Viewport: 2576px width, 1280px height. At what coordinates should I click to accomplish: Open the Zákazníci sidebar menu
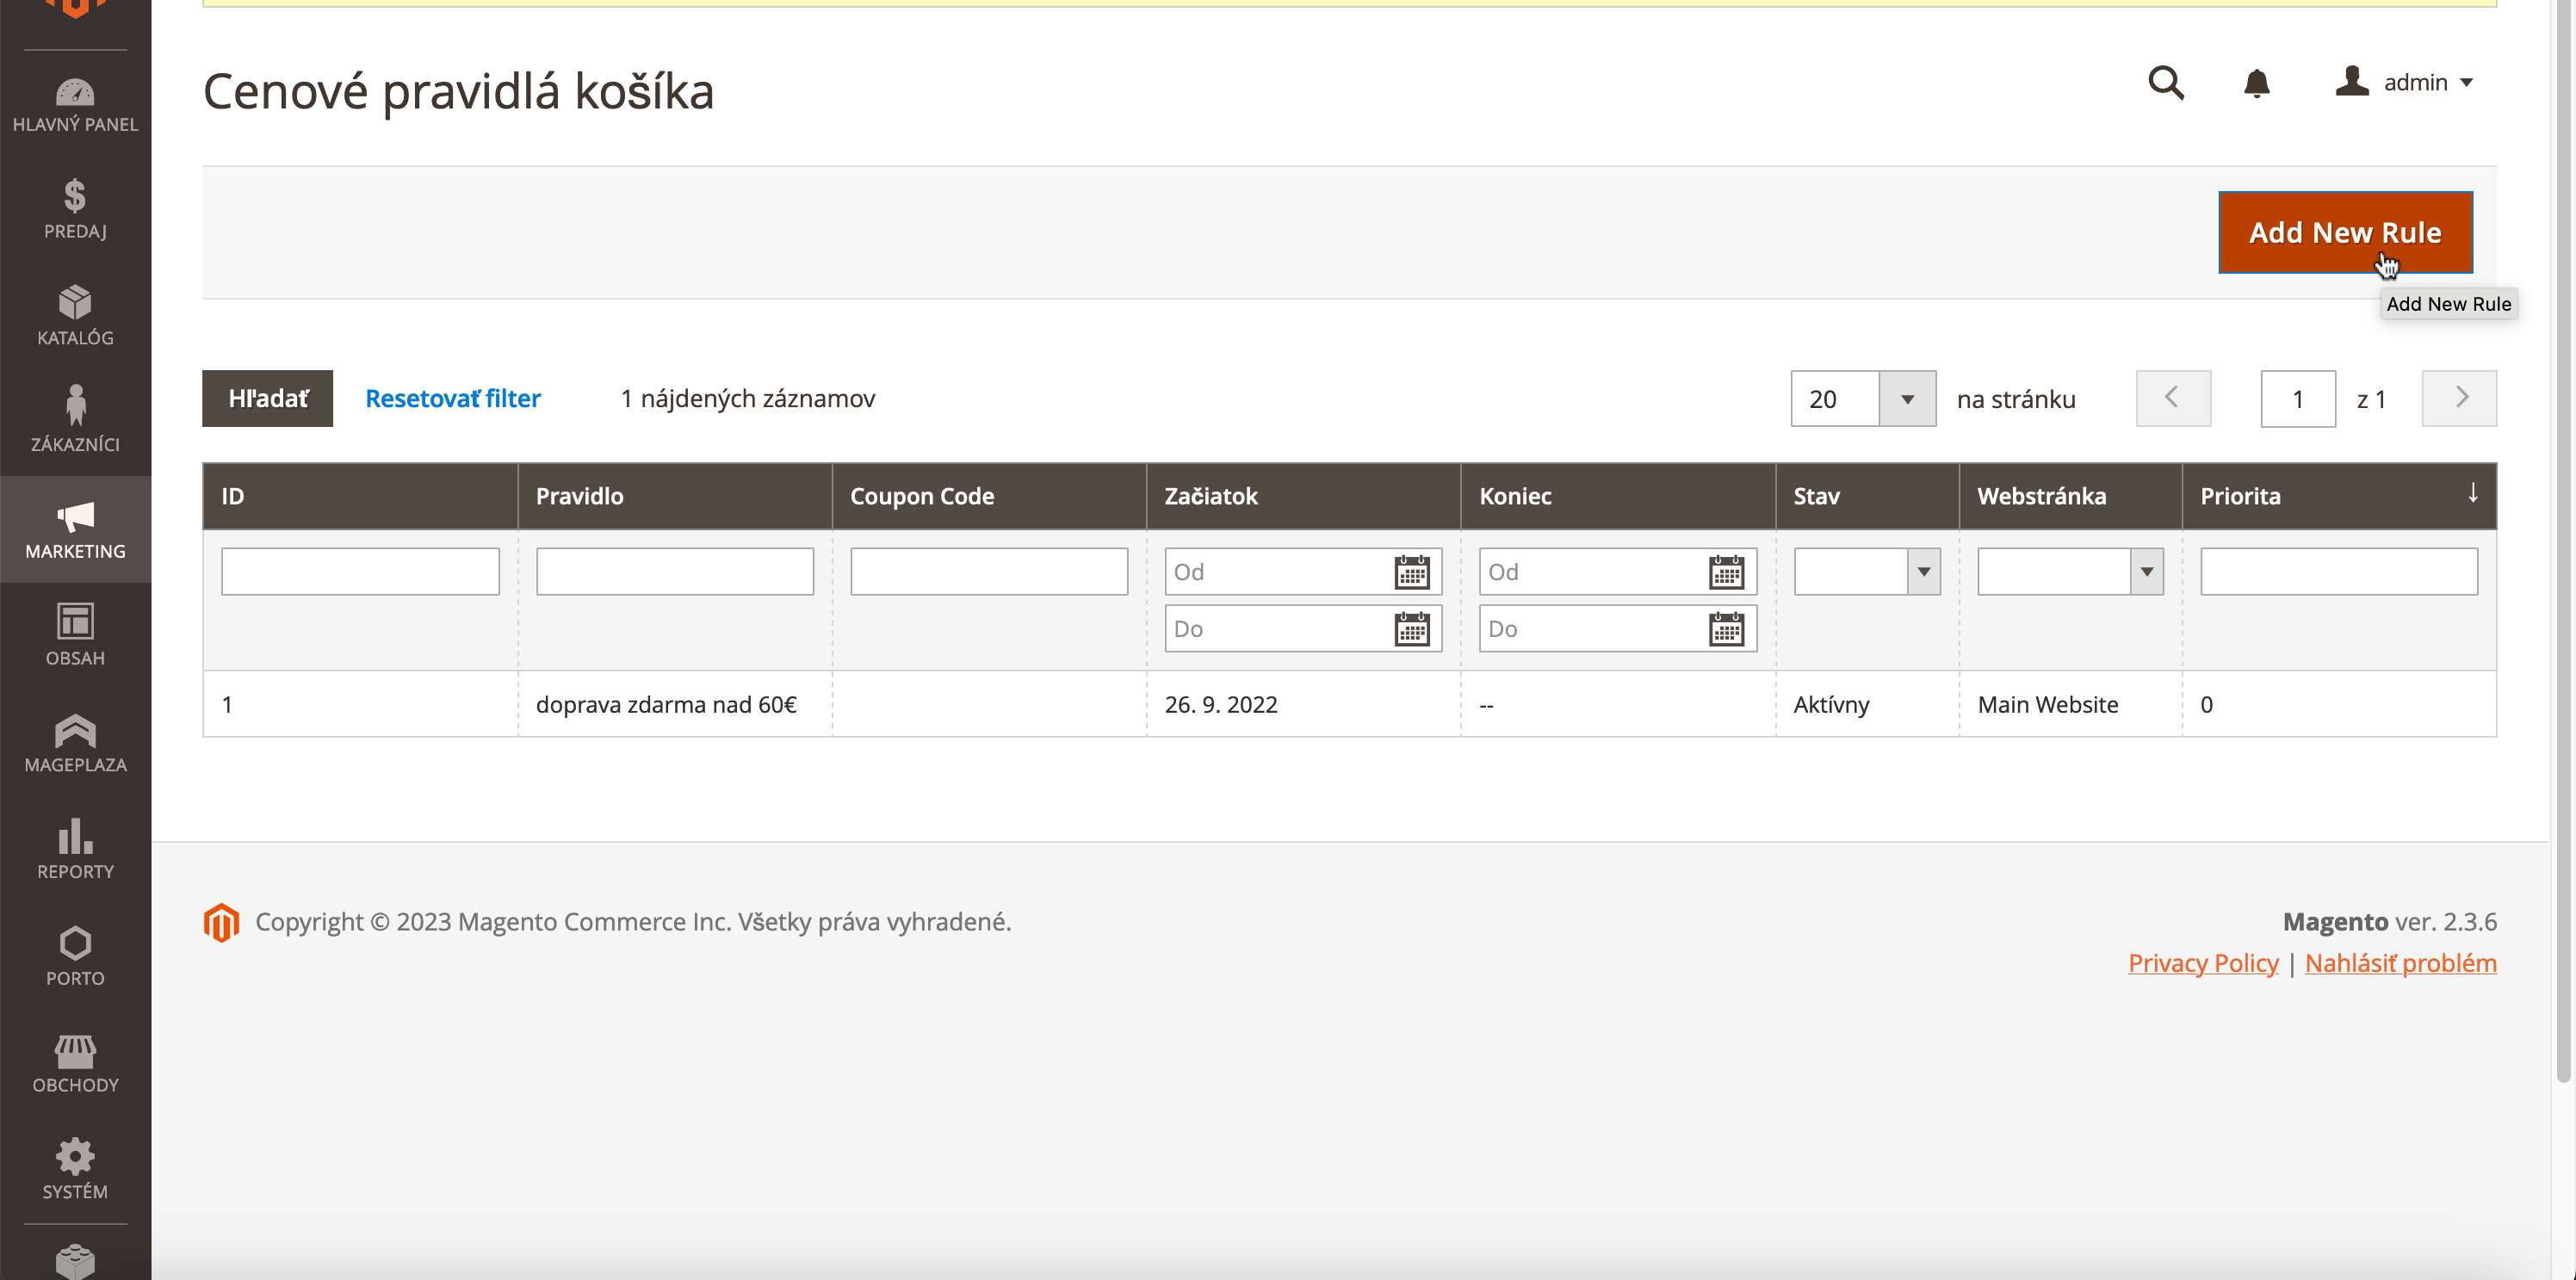75,421
